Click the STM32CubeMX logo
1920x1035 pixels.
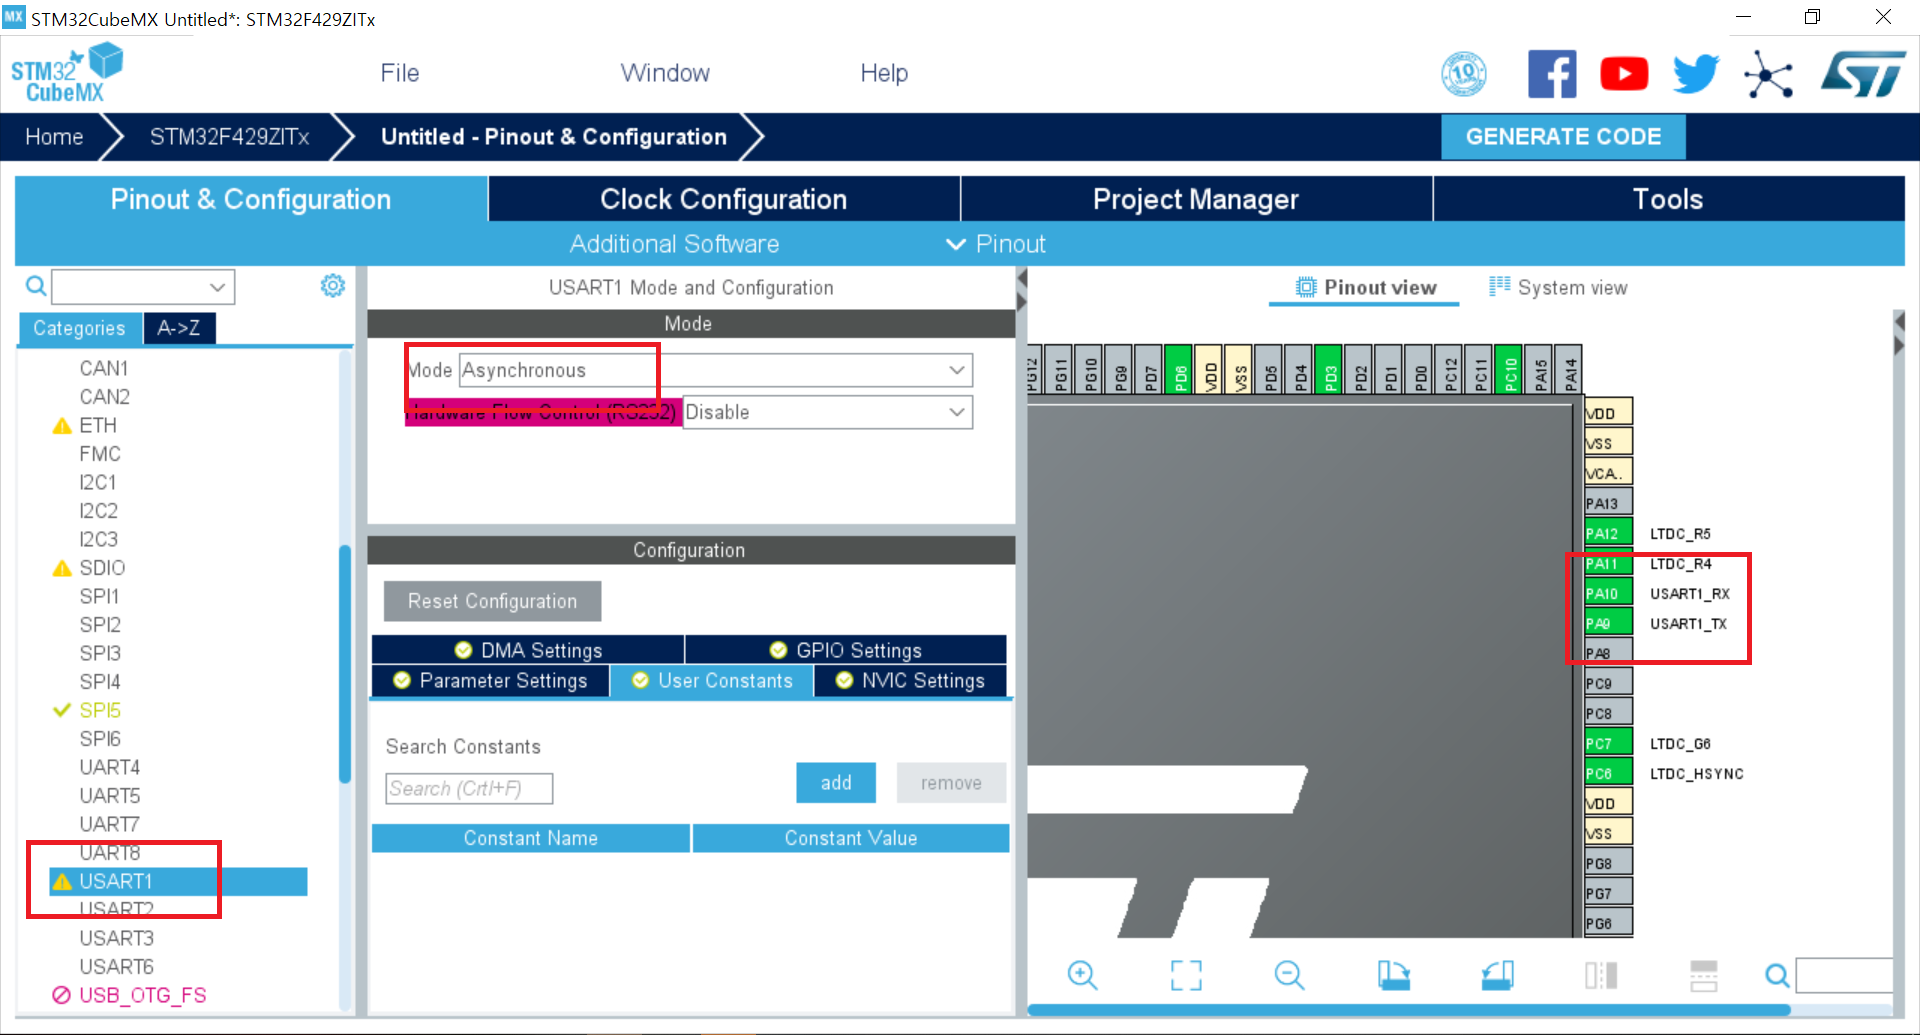66,73
